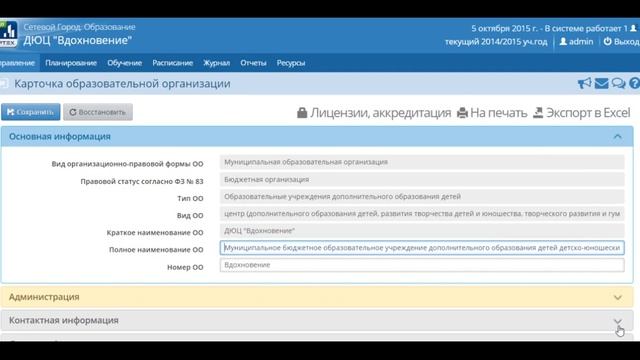Screen dimensions: 640x360
Task: Click the online users person icon
Action: (x=633, y=28)
